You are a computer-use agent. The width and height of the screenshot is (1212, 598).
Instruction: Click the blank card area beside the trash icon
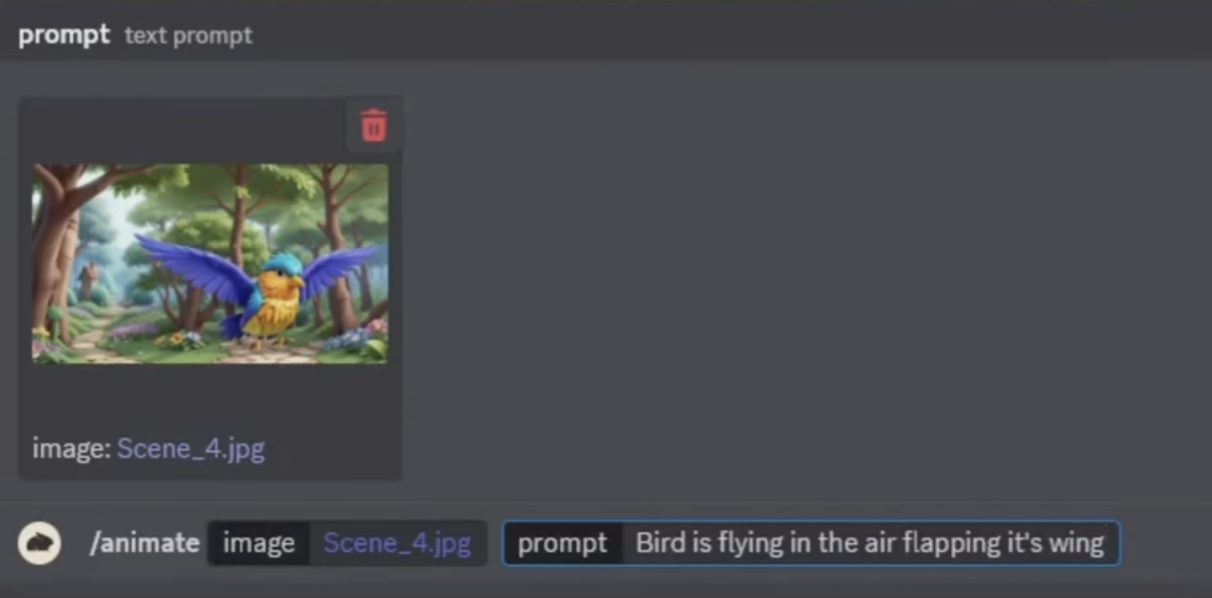[x=183, y=126]
